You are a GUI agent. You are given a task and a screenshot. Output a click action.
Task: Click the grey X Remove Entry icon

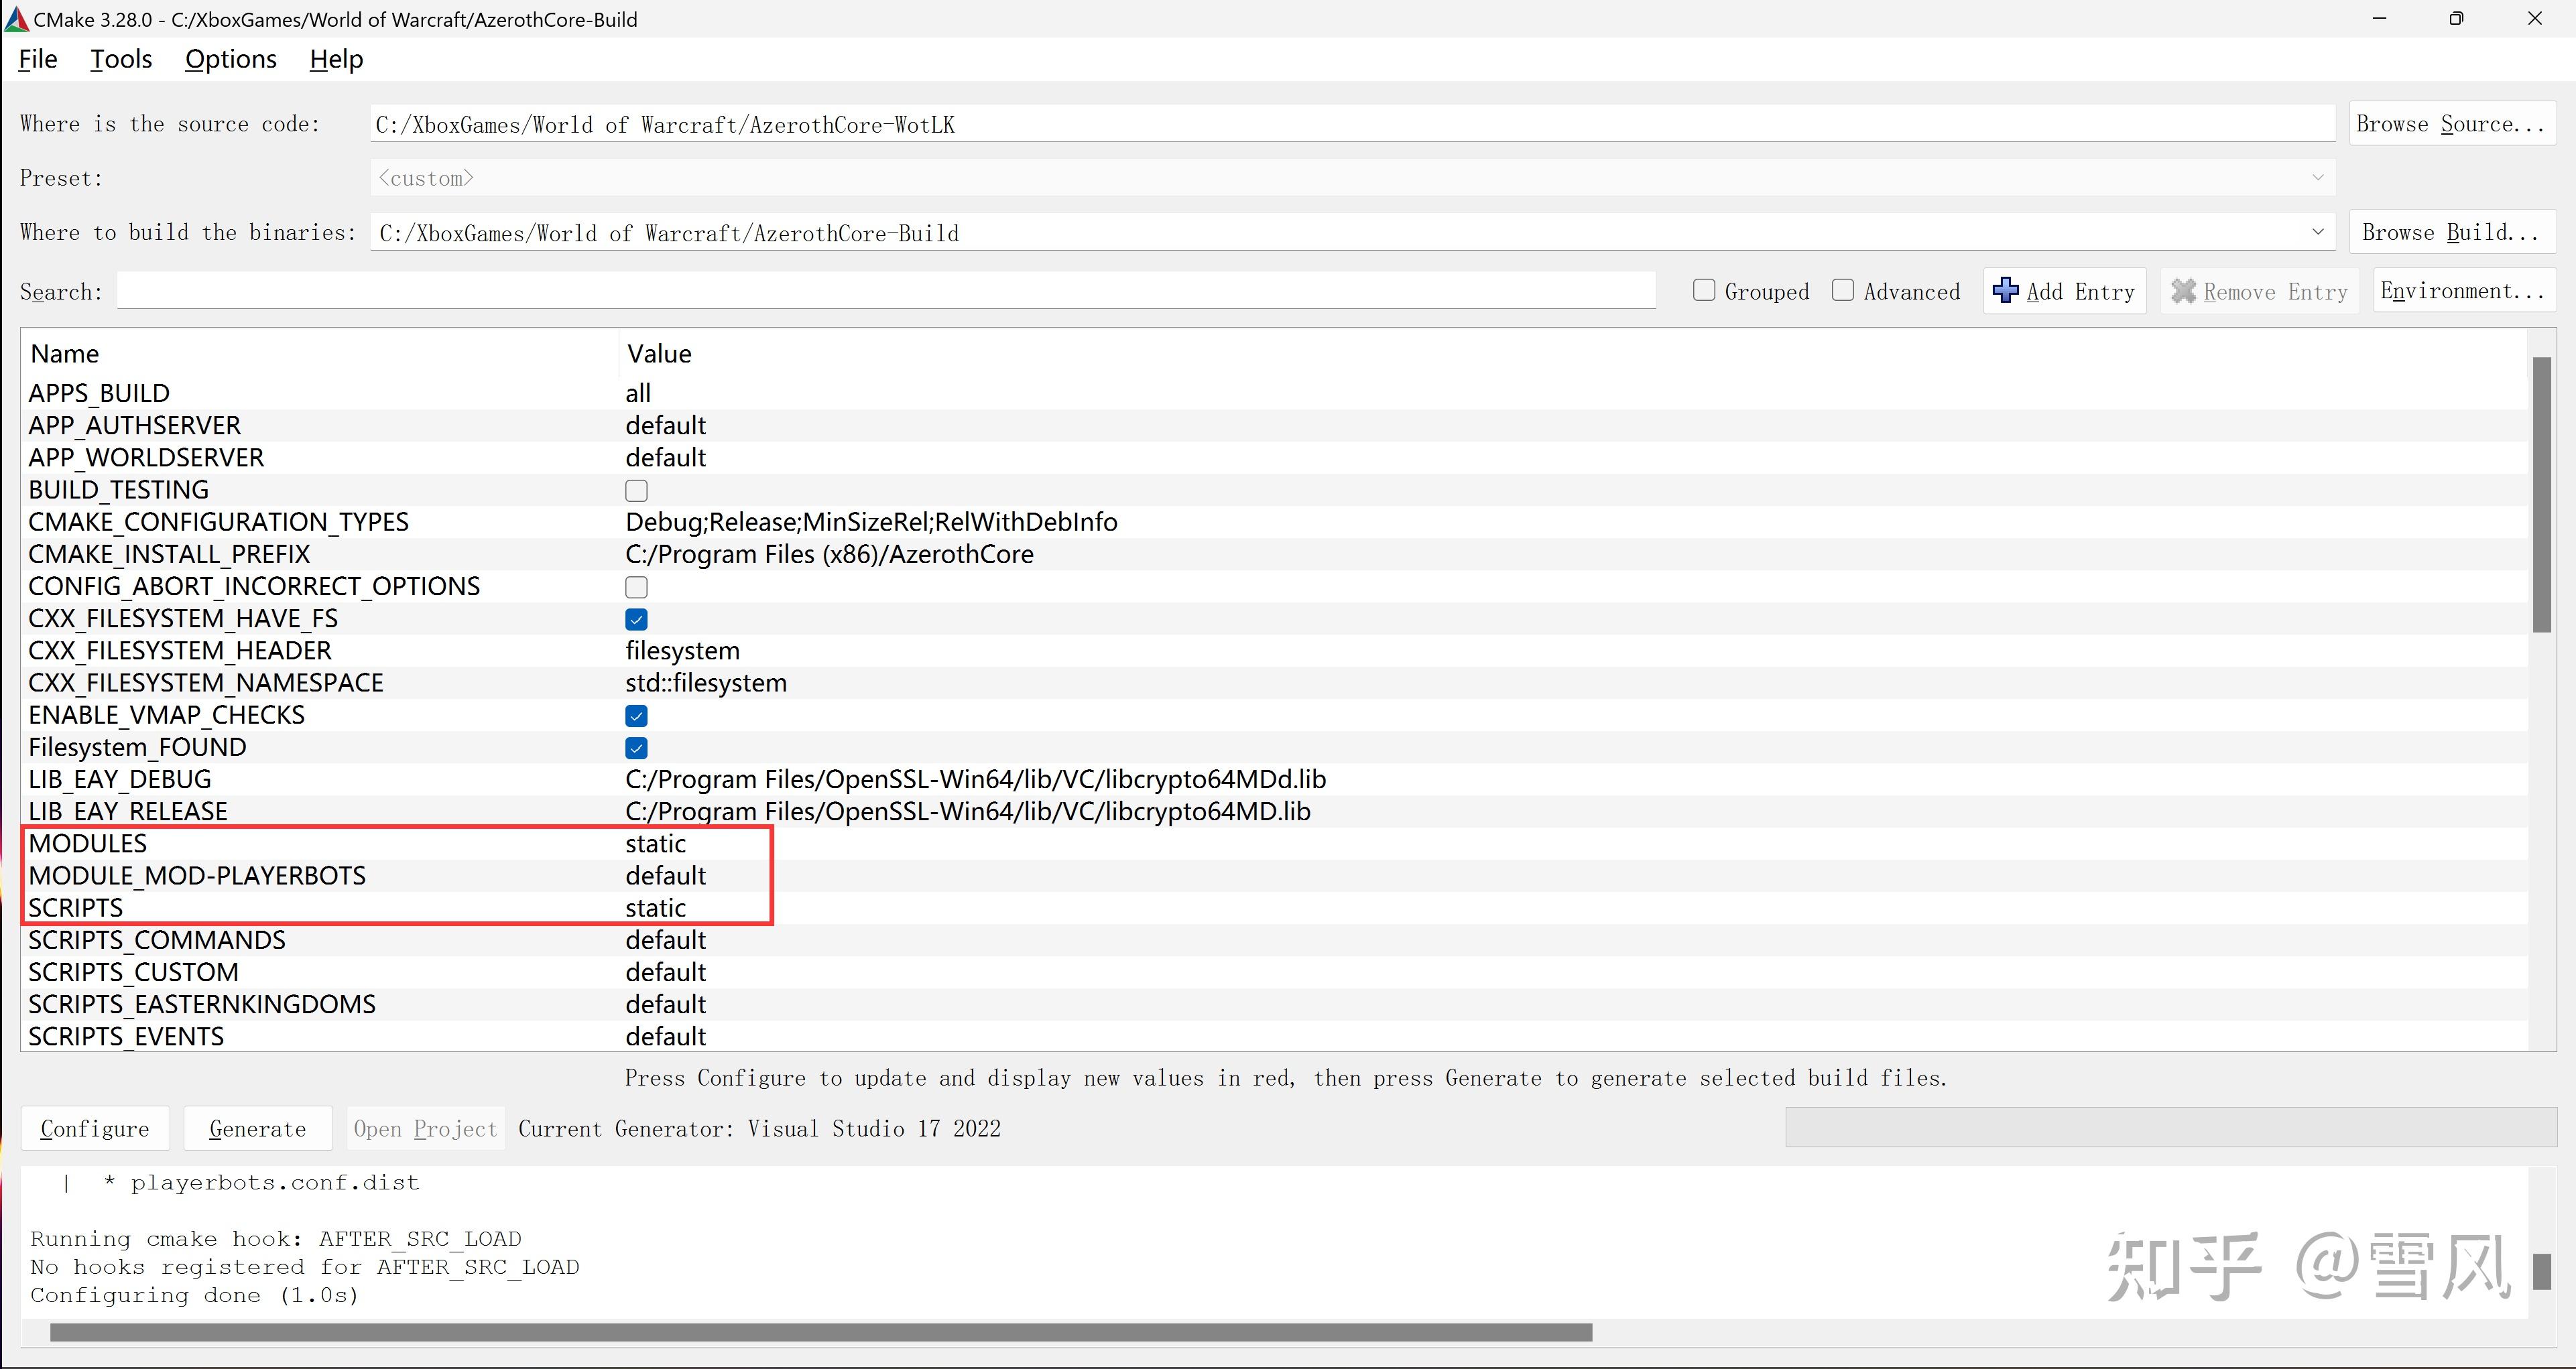[2183, 291]
